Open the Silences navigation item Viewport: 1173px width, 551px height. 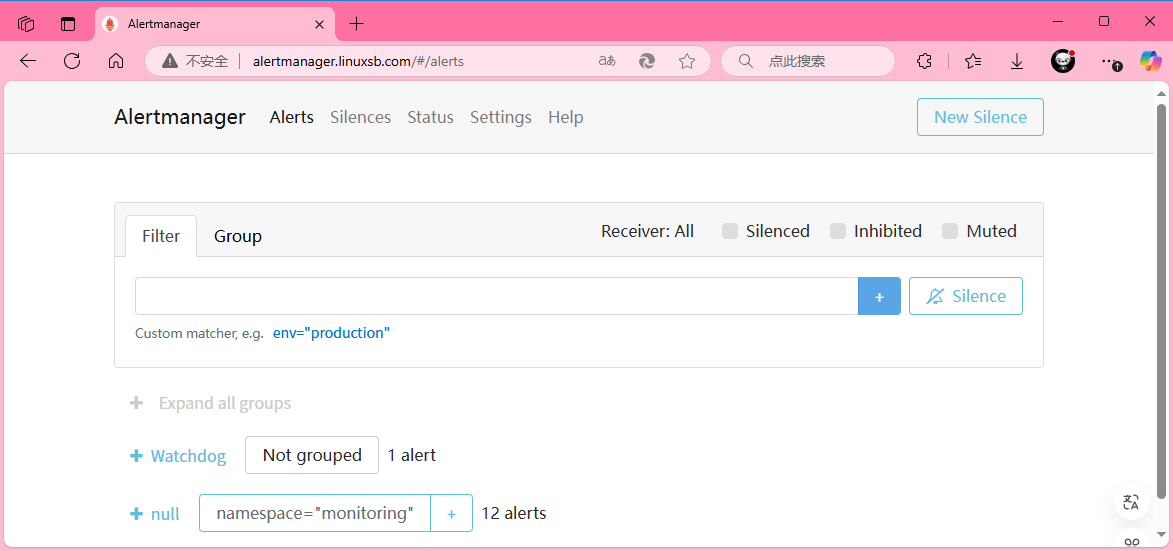click(x=361, y=117)
